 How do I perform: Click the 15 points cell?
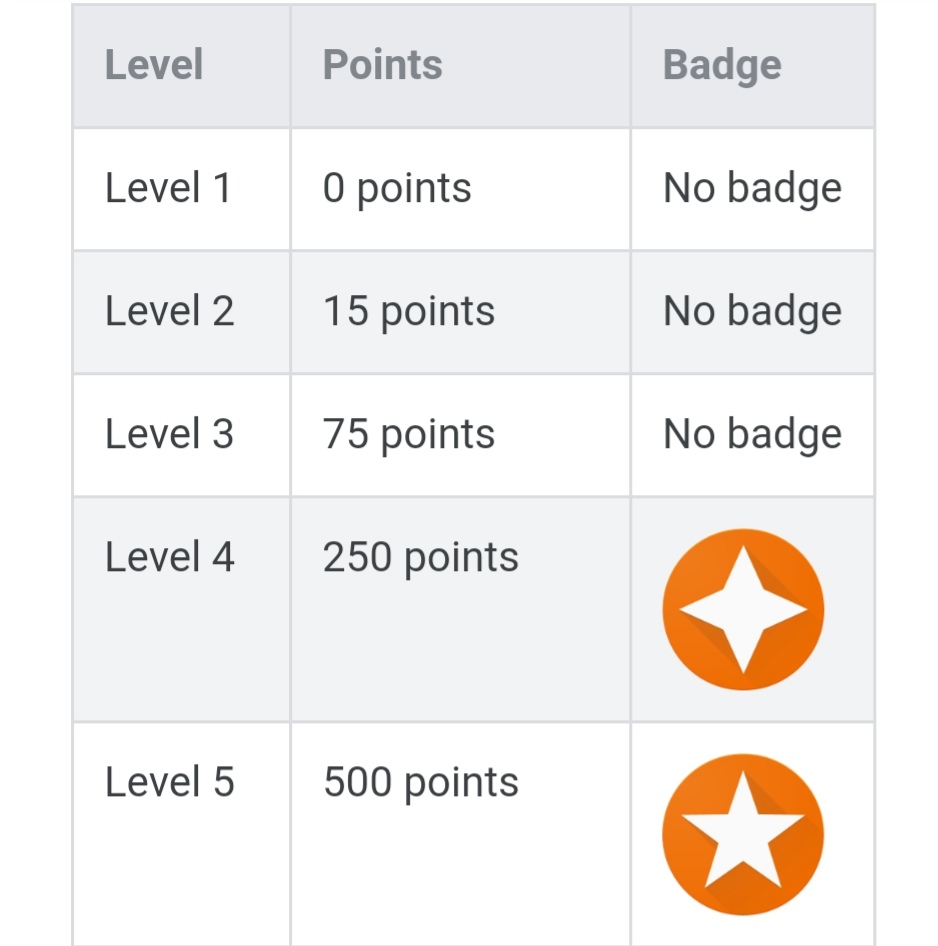pos(460,312)
